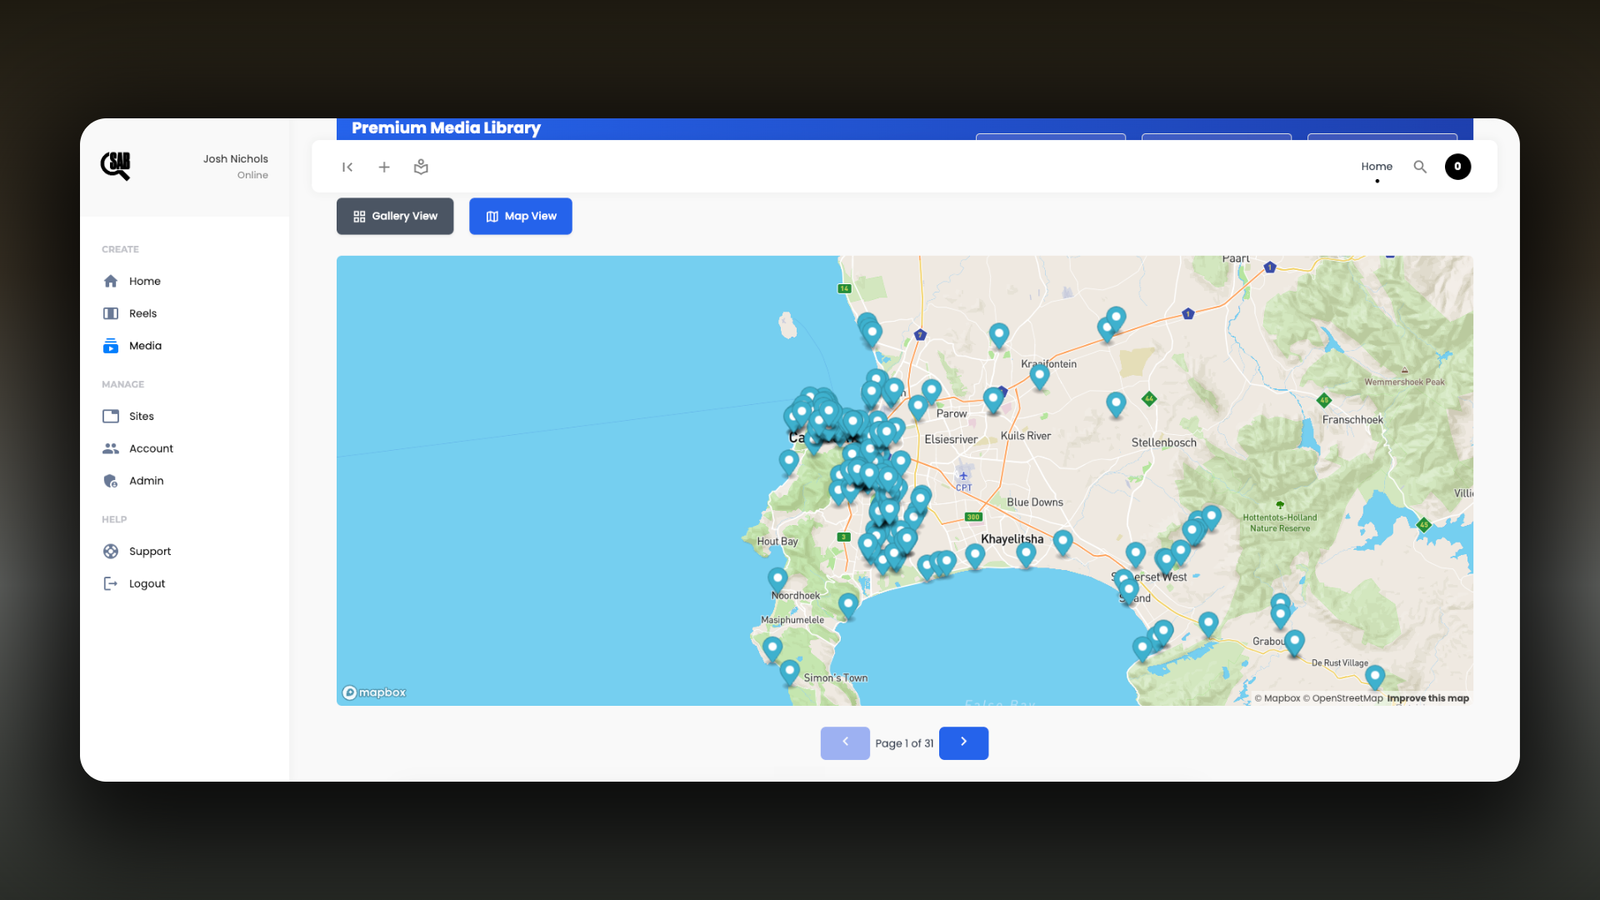
Task: Click the 'Parow' map label
Action: 952,413
